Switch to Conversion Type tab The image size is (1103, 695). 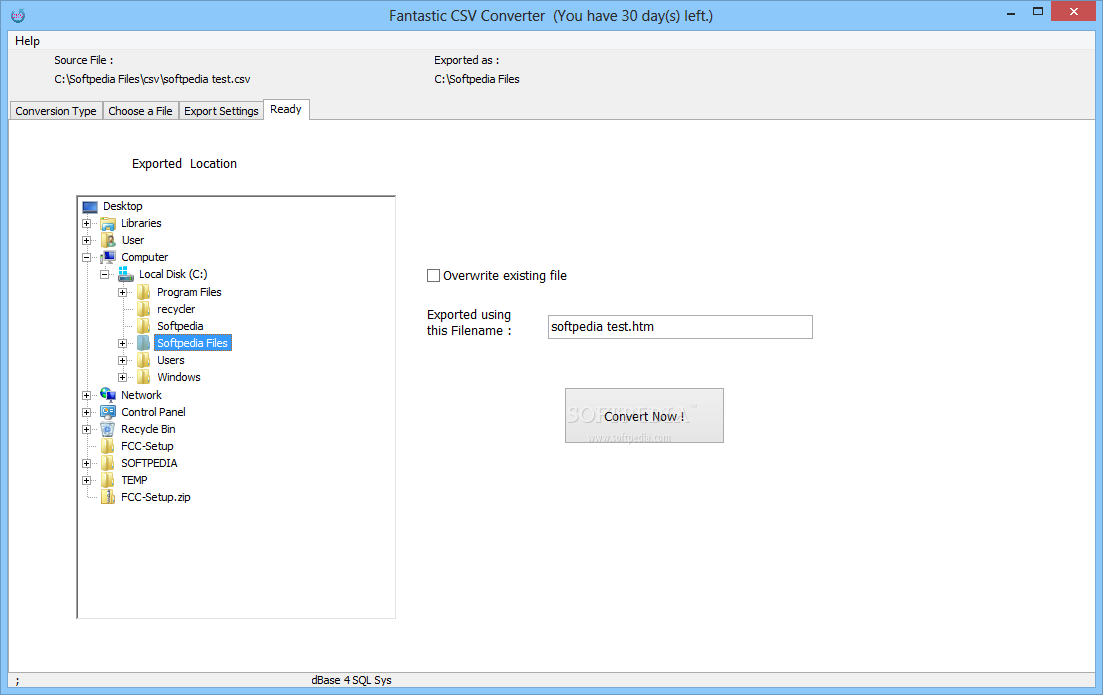click(x=56, y=111)
